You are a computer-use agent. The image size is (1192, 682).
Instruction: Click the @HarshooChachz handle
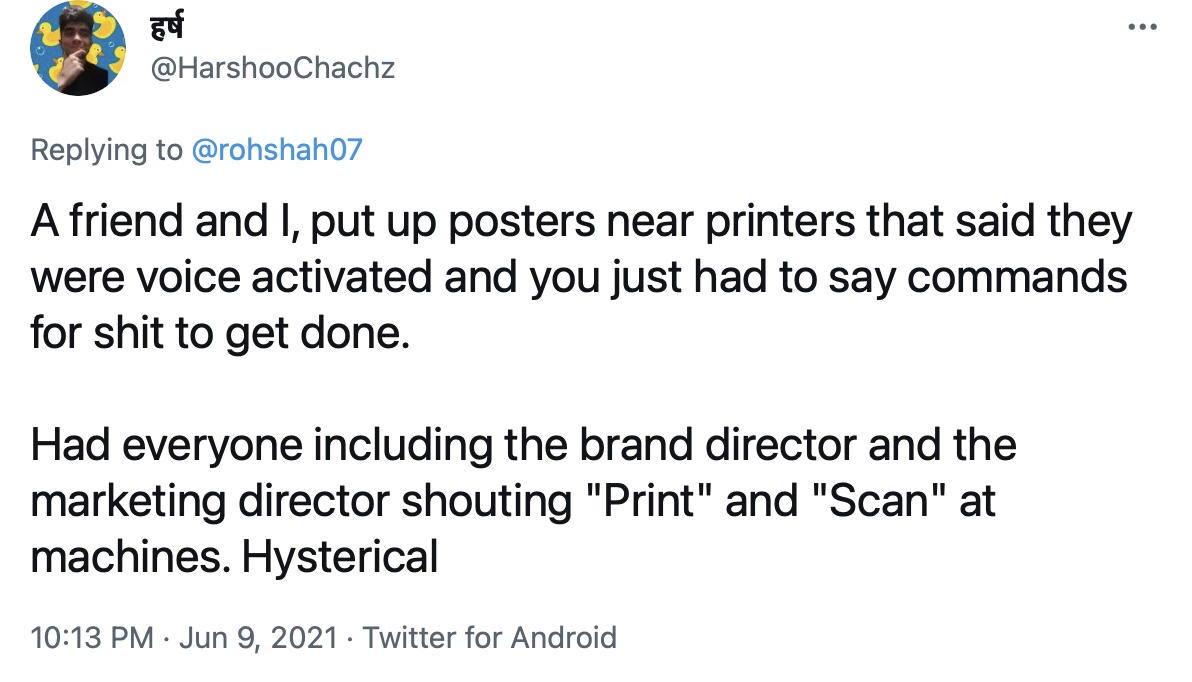[x=273, y=68]
